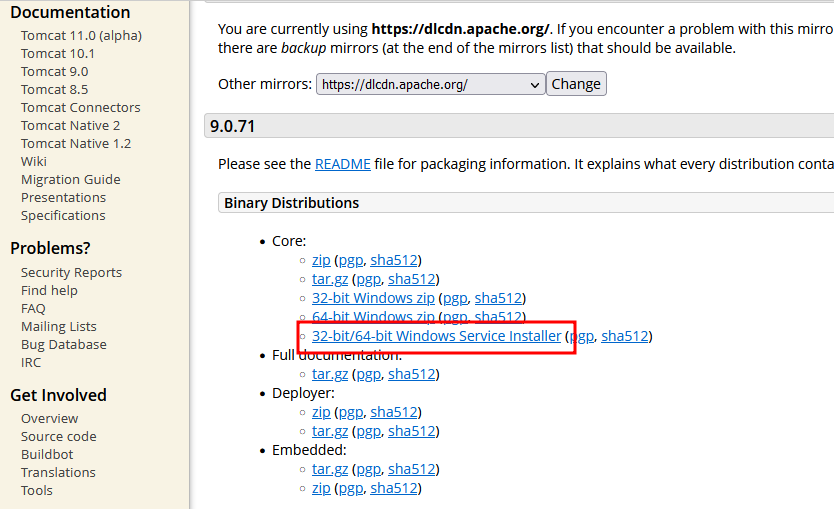Screen dimensions: 834x509
Task: Open pgp signature for Core tar.gz
Action: point(369,280)
